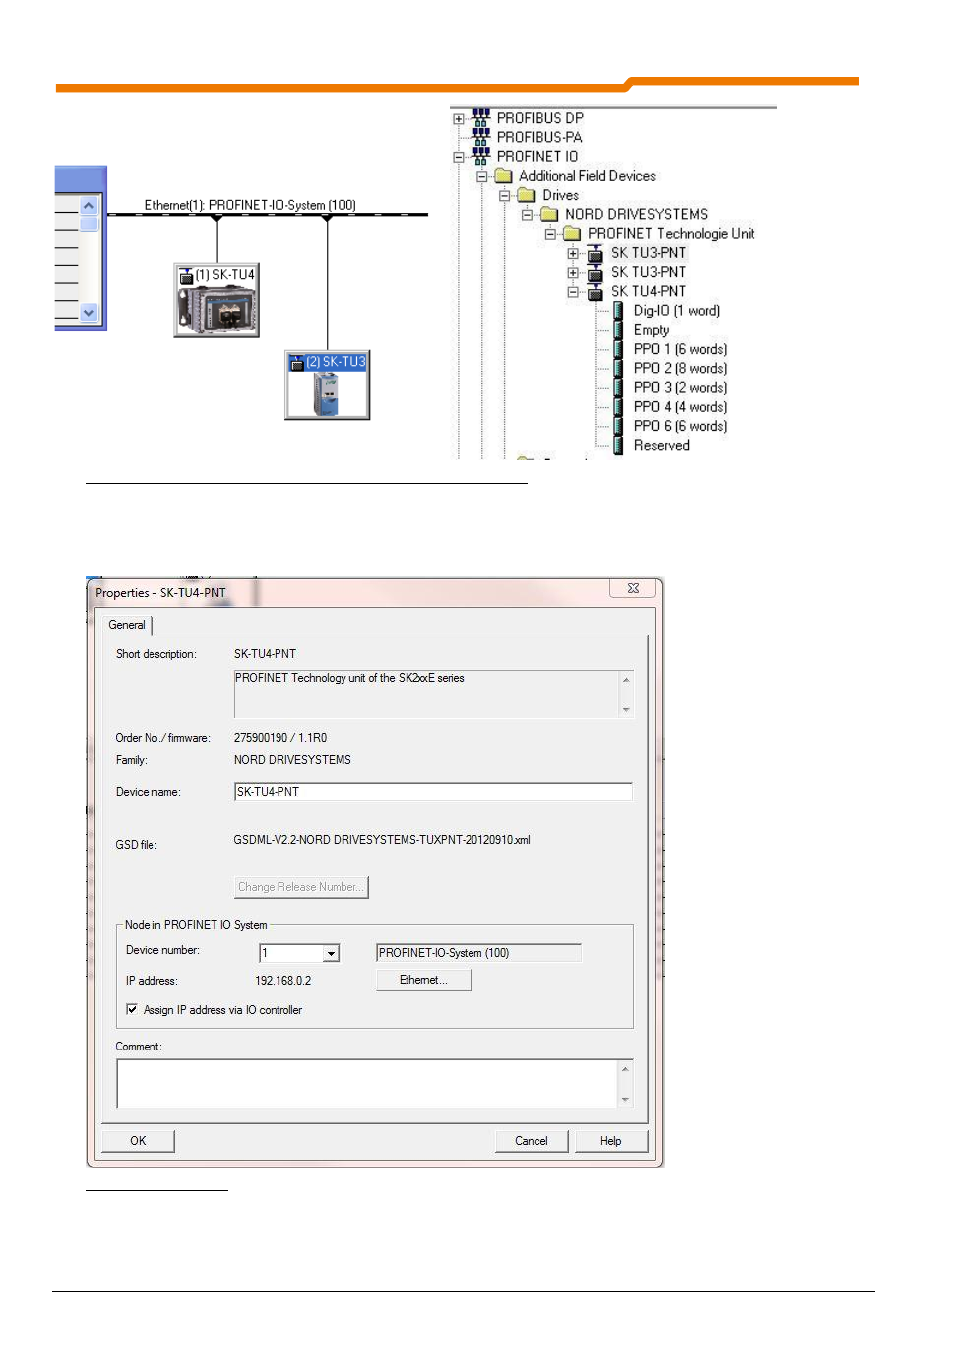Expand the PROFIBUS DP tree node

459,119
